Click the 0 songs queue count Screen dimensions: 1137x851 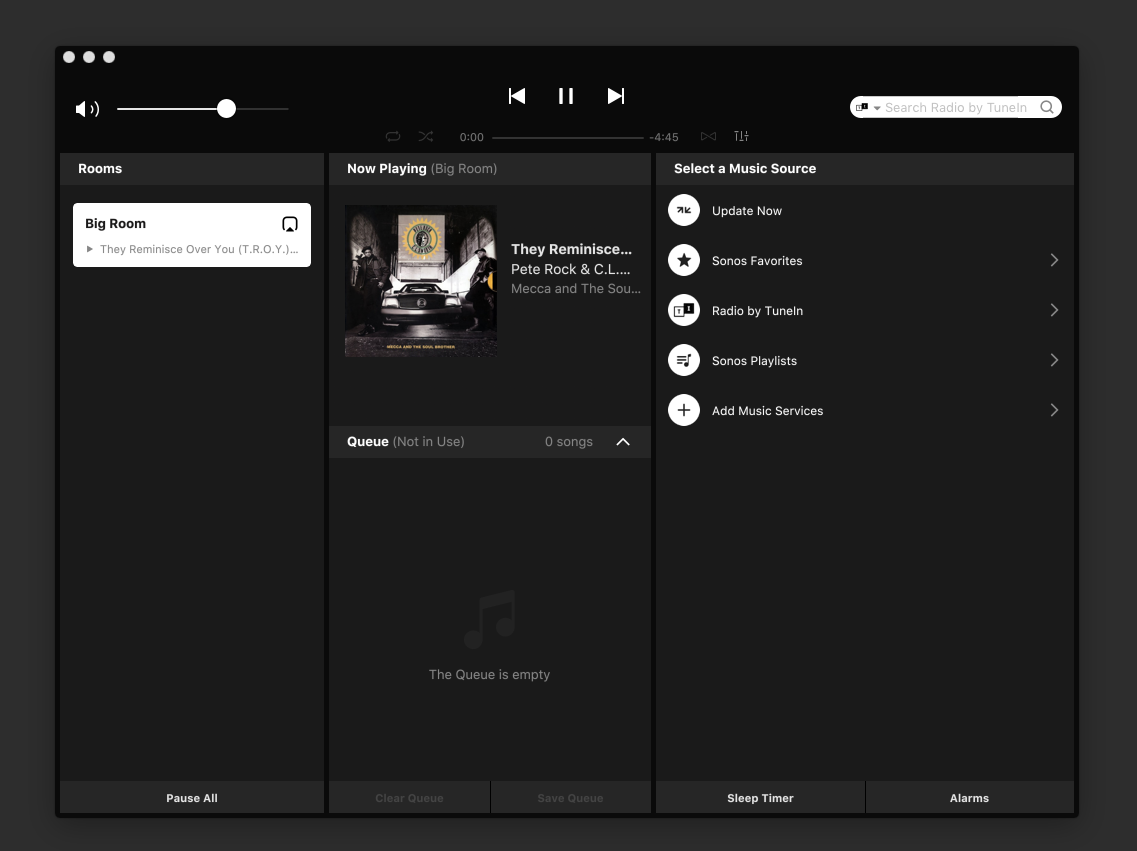tap(568, 441)
